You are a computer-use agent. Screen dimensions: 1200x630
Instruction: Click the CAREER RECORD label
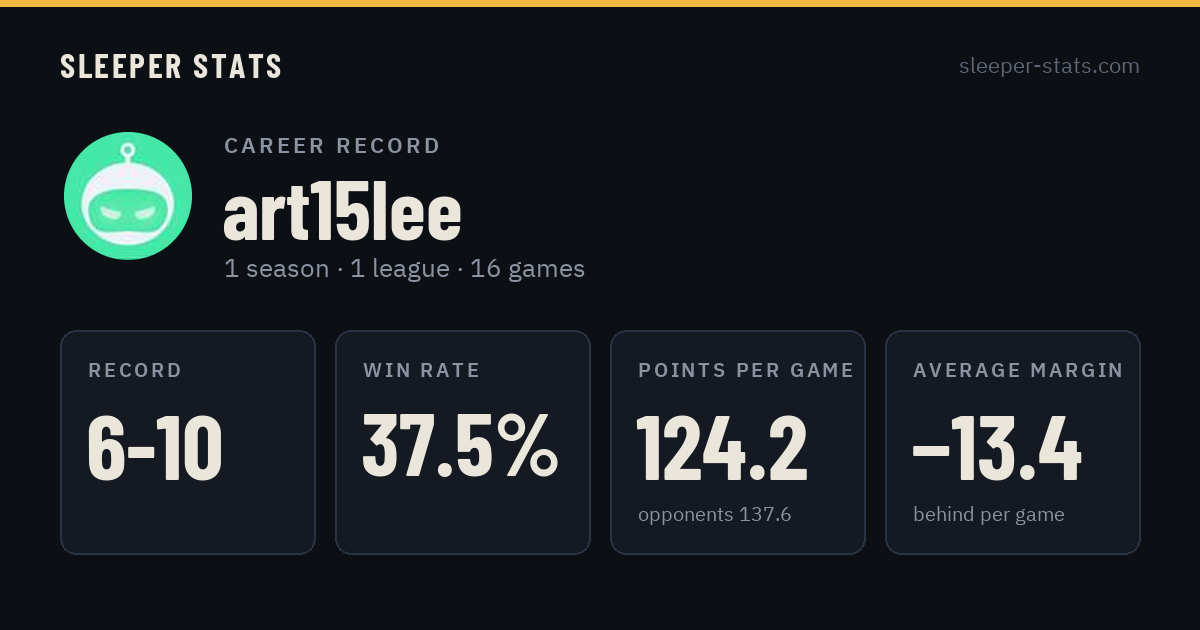[333, 146]
